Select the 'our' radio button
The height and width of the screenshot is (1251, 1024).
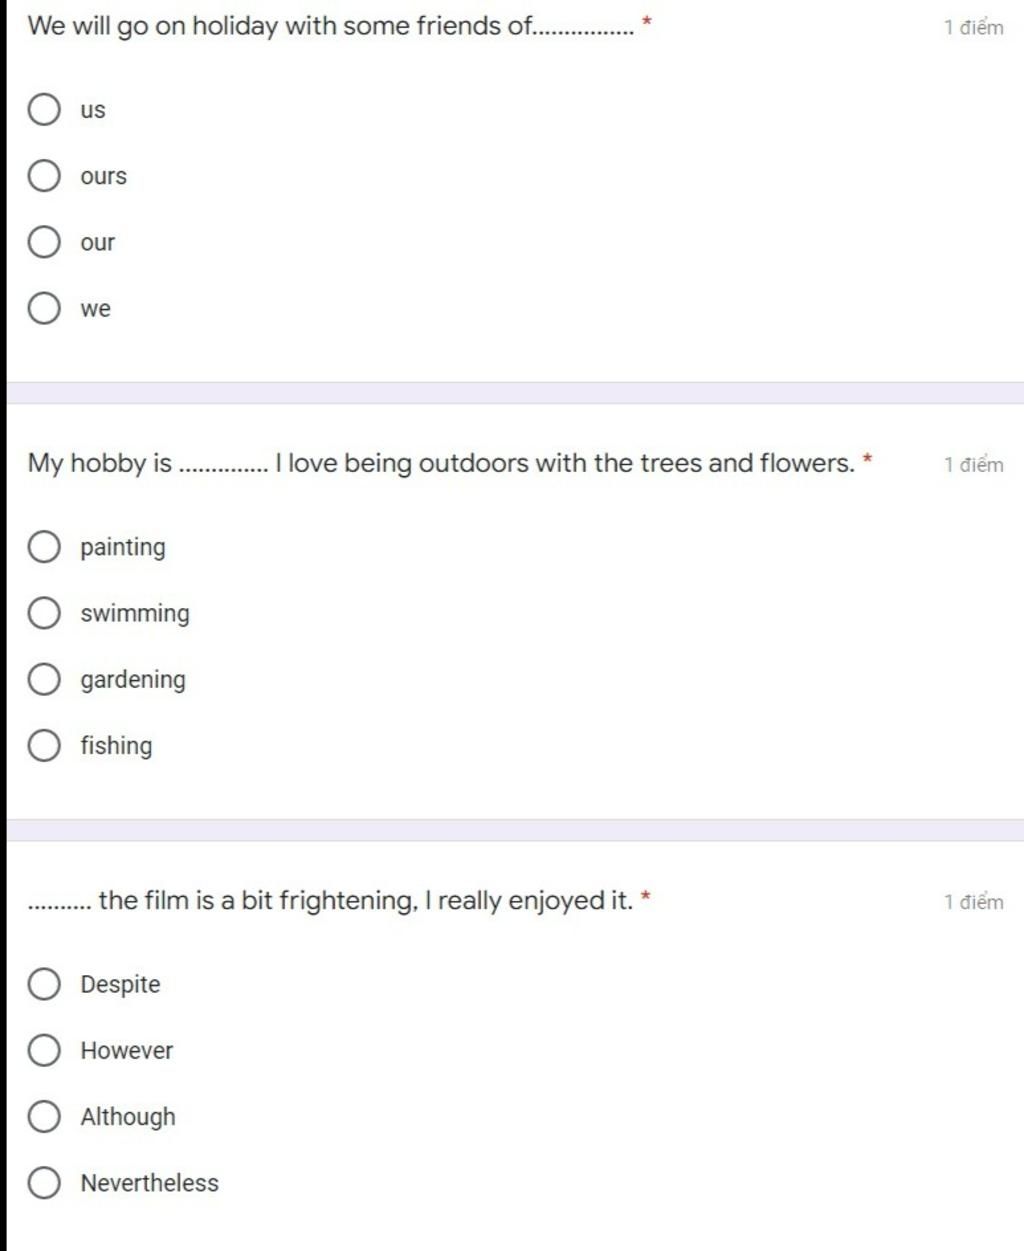(x=44, y=242)
